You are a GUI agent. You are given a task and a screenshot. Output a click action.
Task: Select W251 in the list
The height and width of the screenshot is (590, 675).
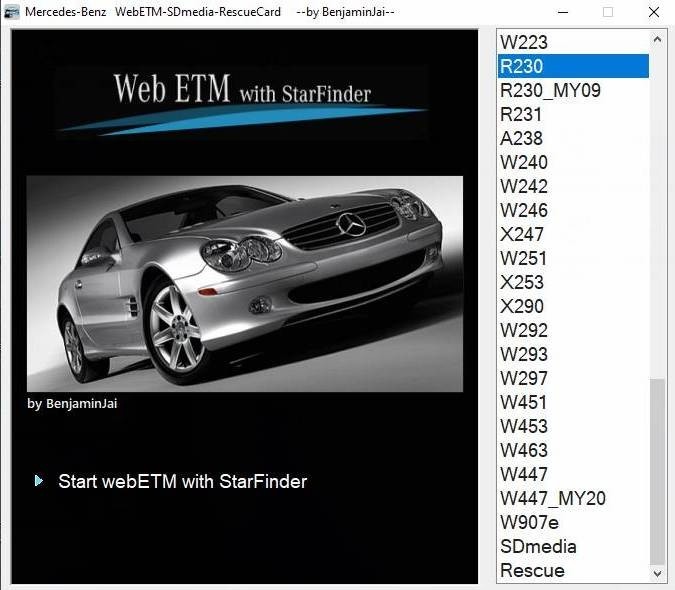click(573, 259)
